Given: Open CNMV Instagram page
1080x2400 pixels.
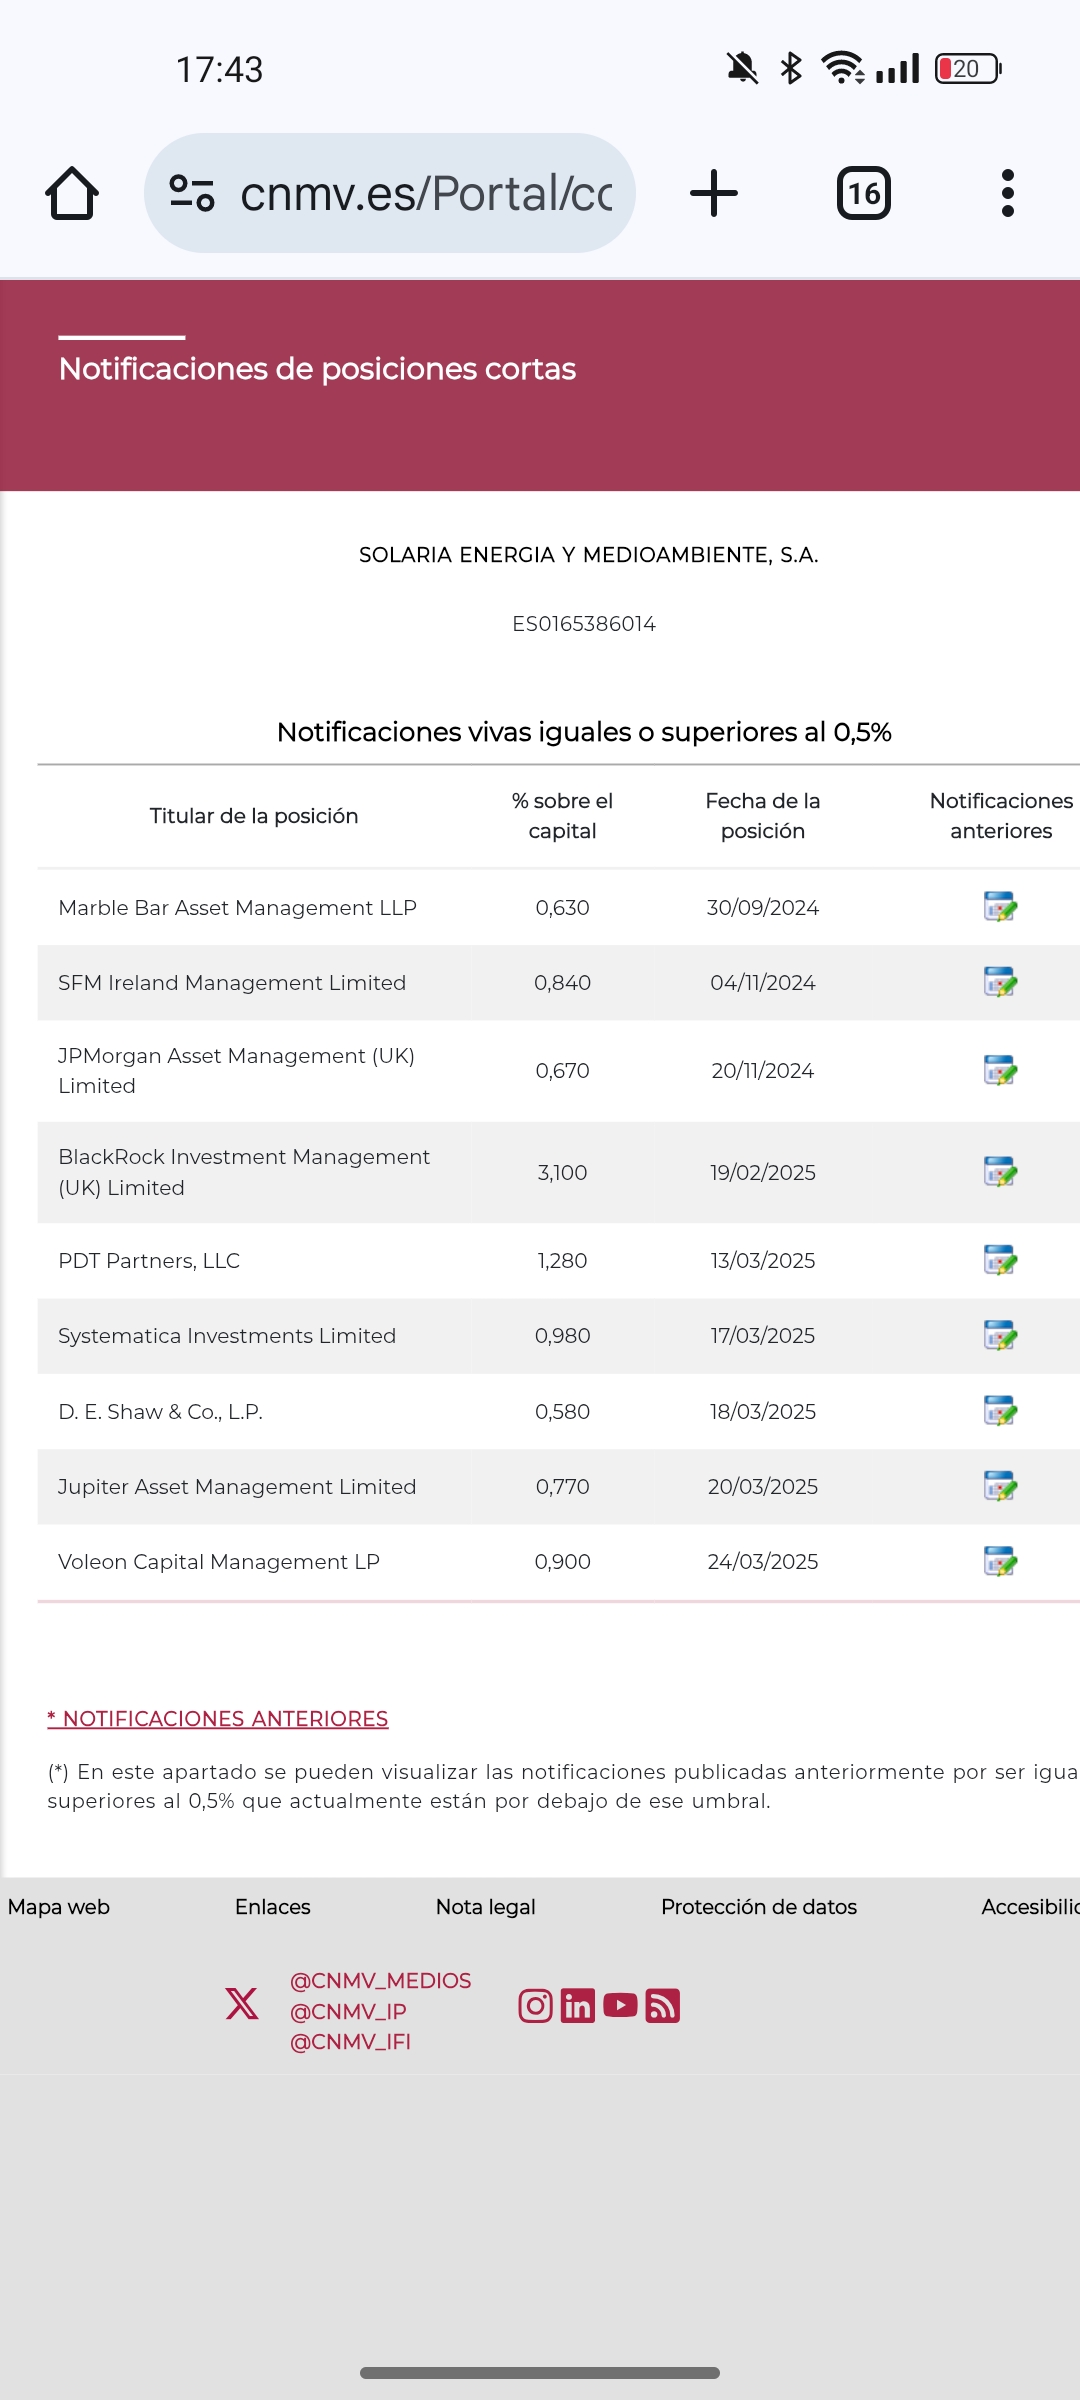Looking at the screenshot, I should 535,2006.
